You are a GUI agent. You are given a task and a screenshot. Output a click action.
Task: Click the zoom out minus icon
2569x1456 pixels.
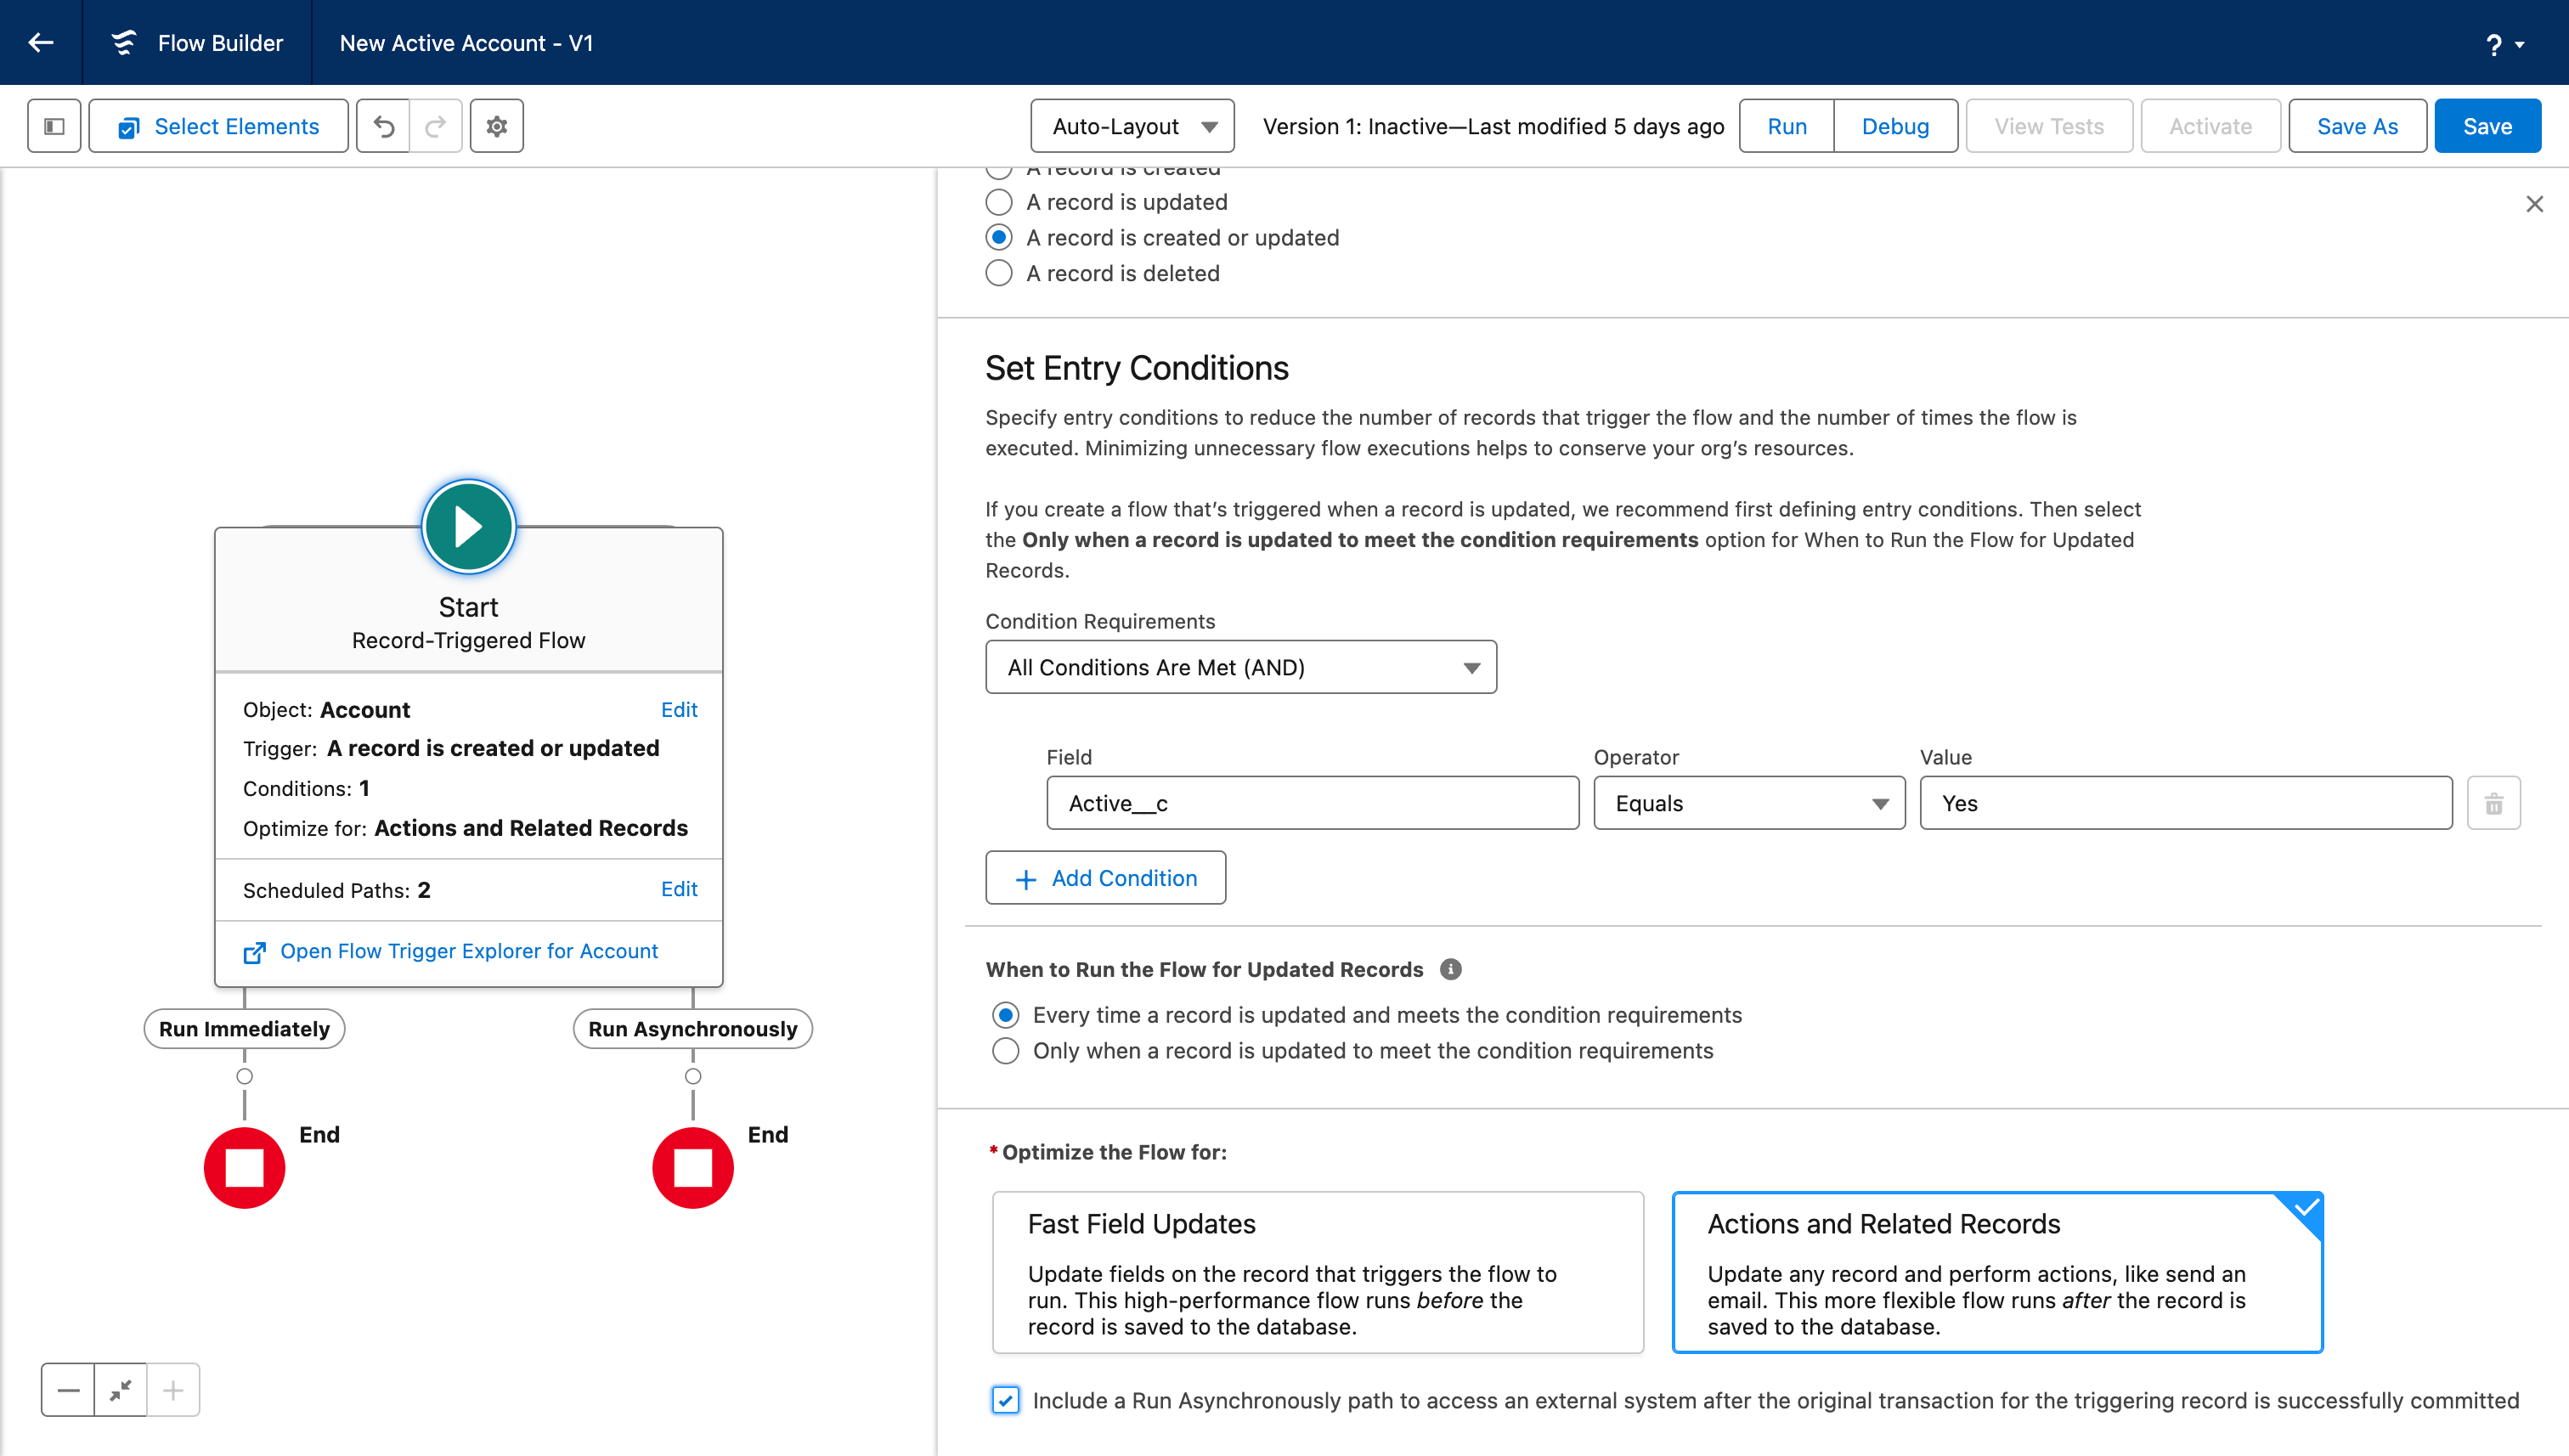click(x=68, y=1390)
